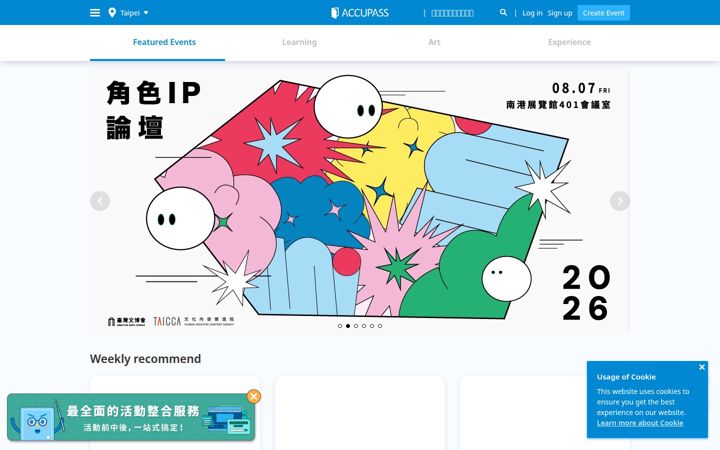Click the Log in link

tap(532, 13)
